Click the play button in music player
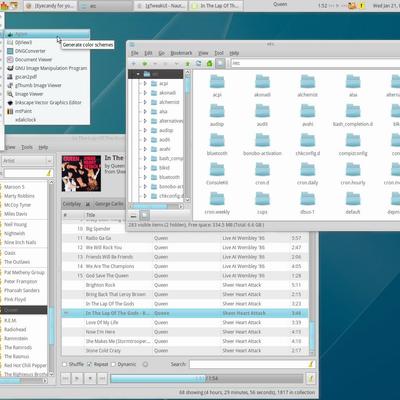This screenshot has height=400, width=400. coord(77,378)
